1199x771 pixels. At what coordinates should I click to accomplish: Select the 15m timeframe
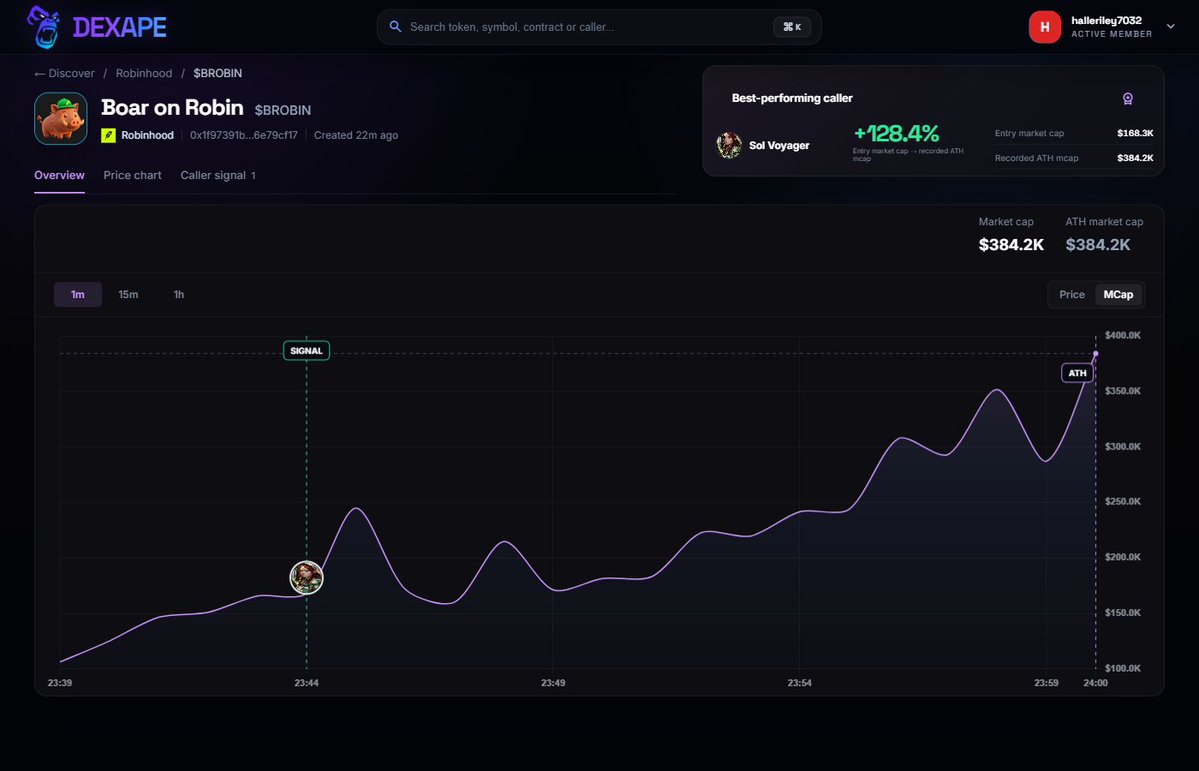(128, 294)
